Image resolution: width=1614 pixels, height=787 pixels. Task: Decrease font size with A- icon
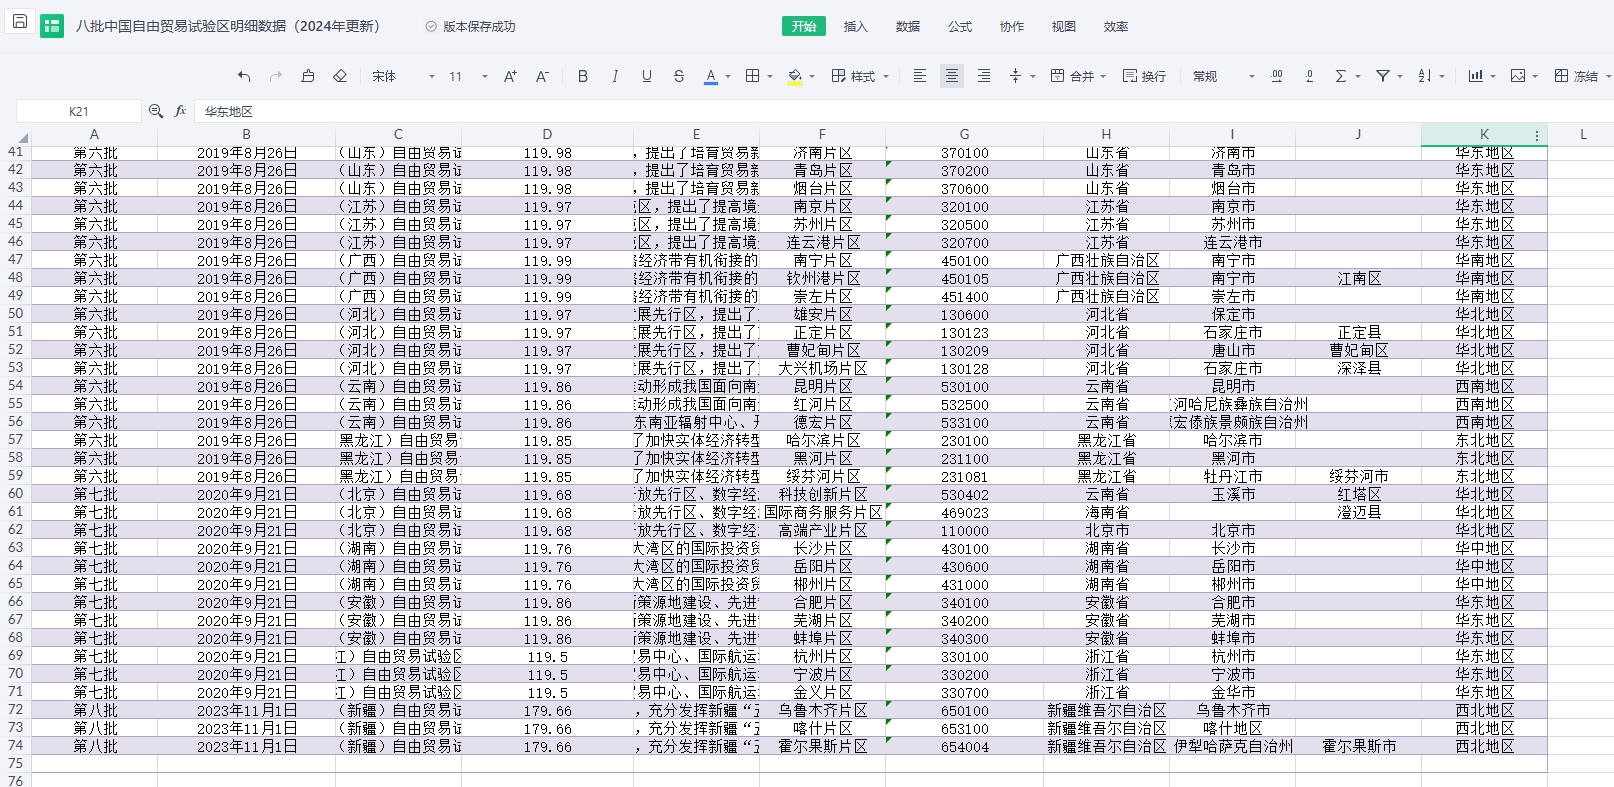(542, 76)
